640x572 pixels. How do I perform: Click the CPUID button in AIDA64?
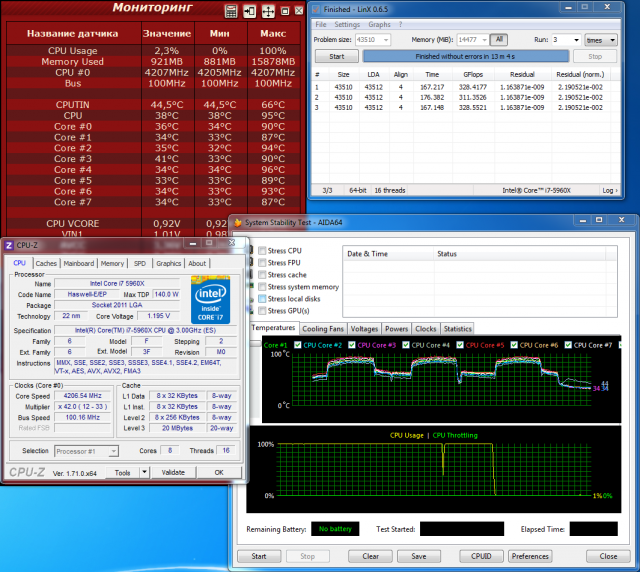tap(481, 556)
